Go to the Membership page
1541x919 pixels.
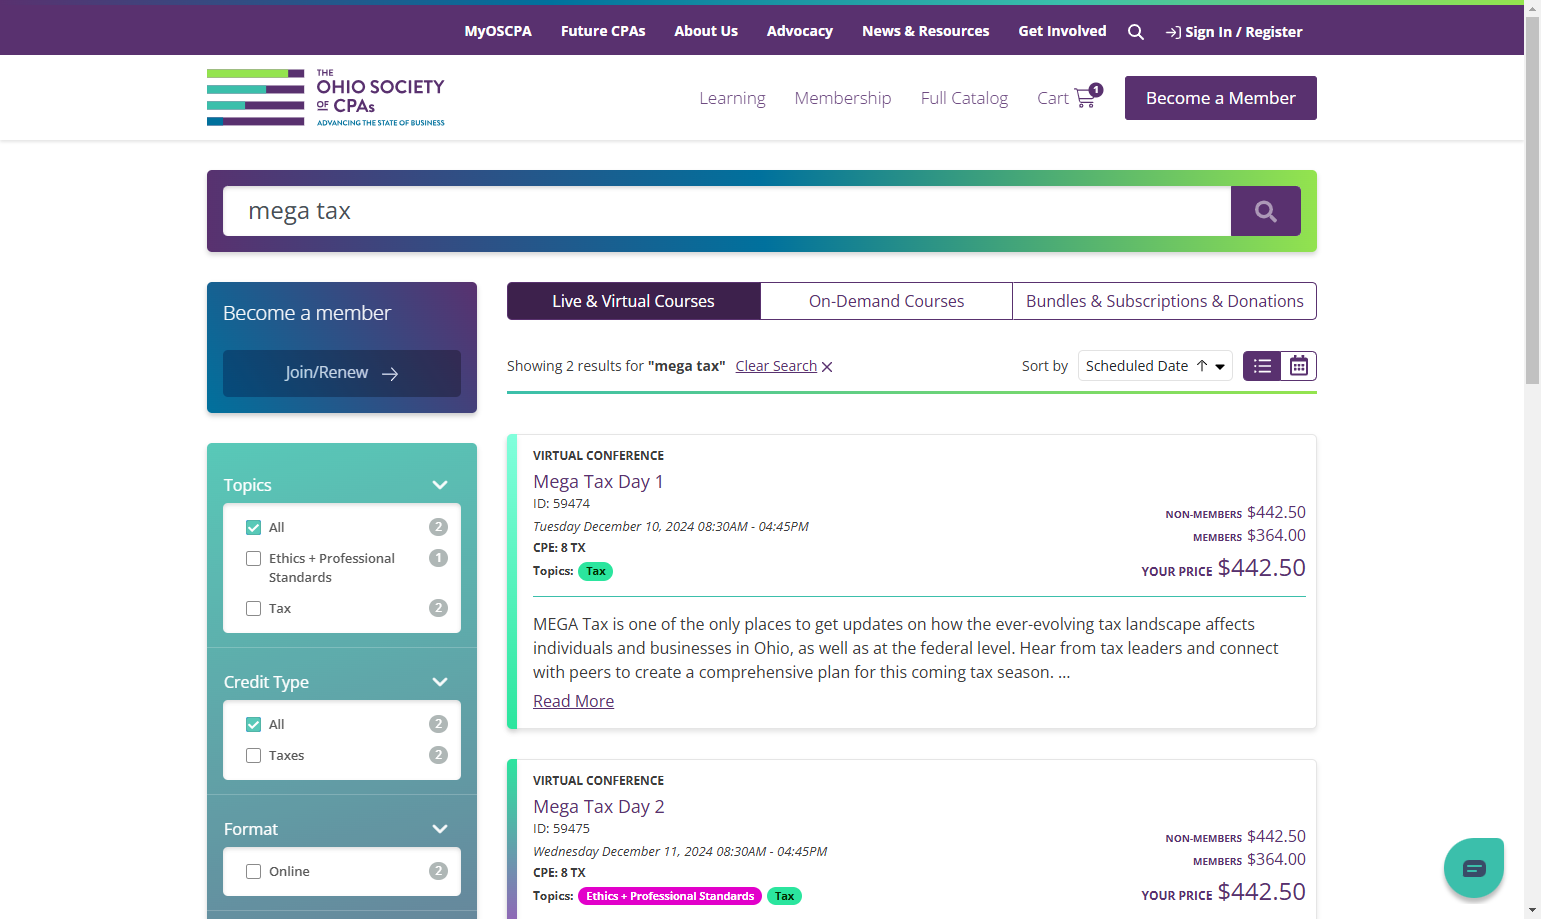pos(843,98)
